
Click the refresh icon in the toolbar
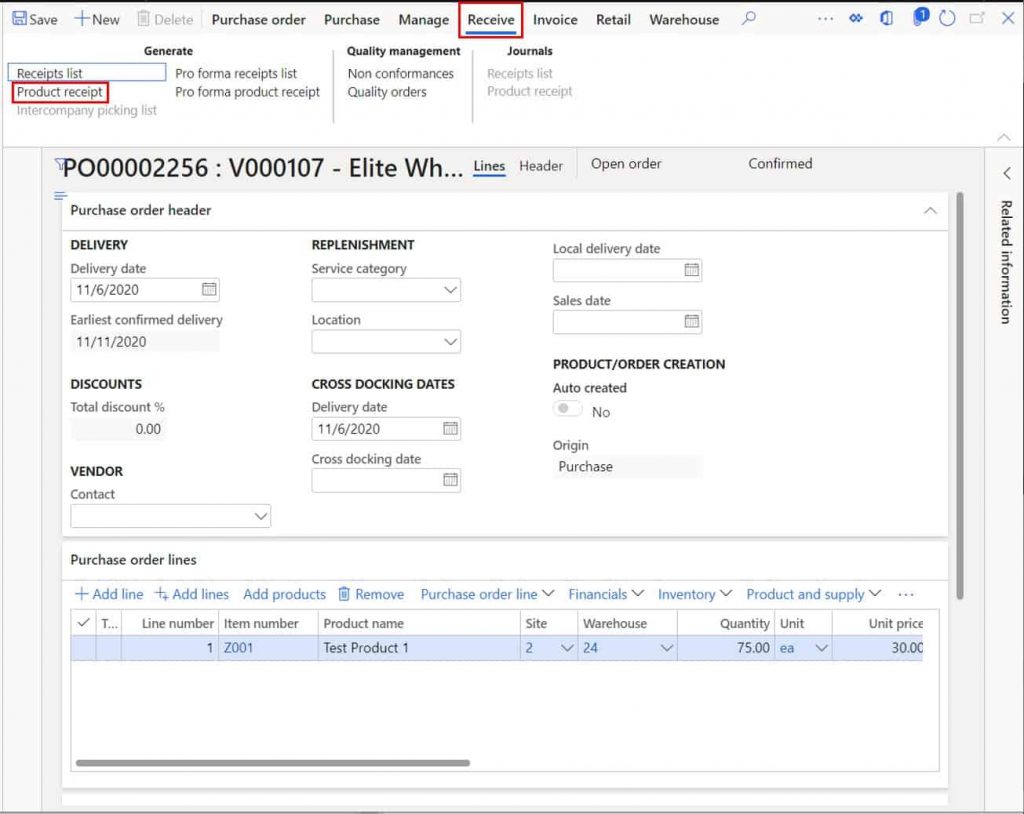(946, 17)
